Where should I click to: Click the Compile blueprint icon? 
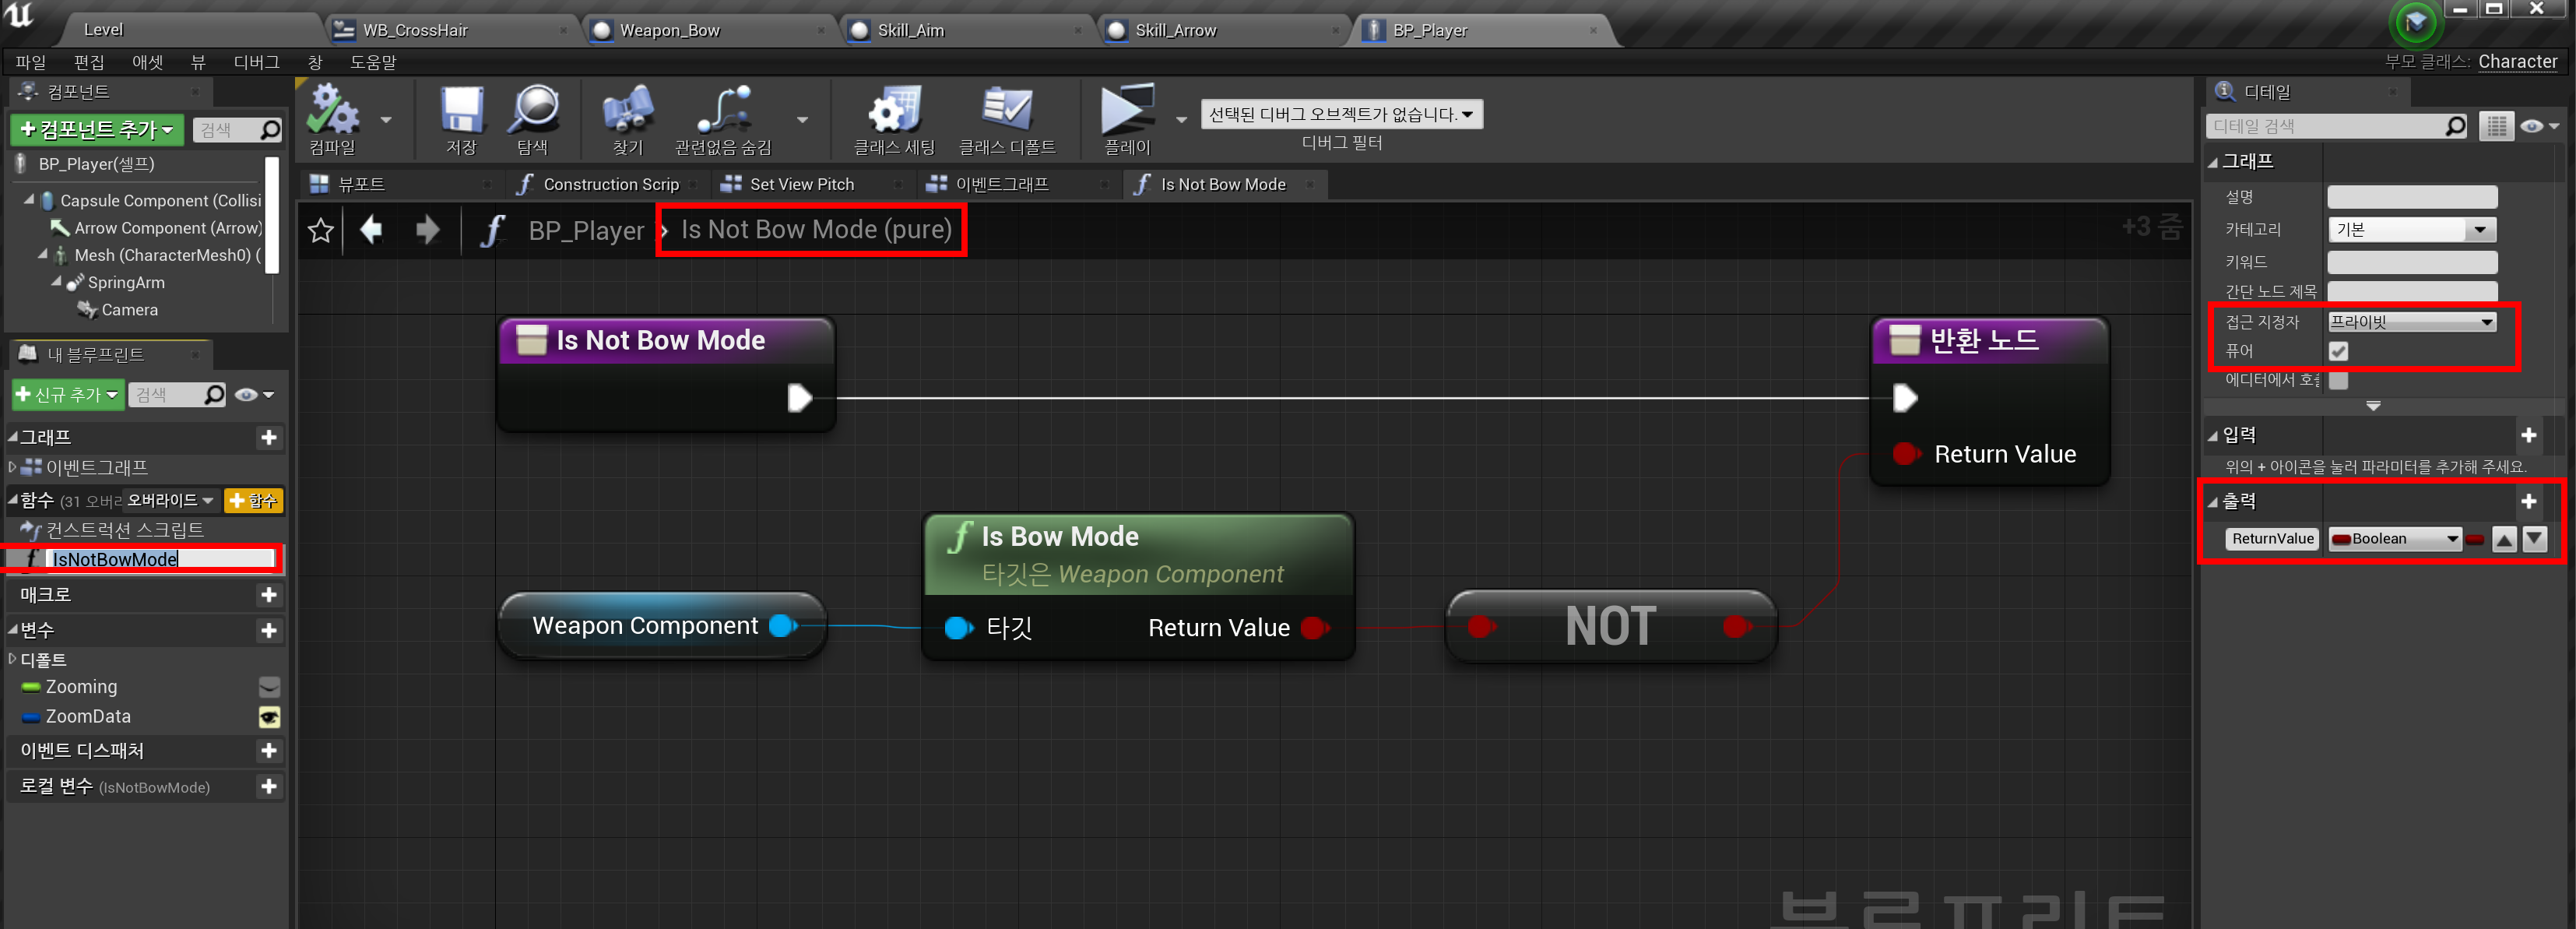click(333, 110)
